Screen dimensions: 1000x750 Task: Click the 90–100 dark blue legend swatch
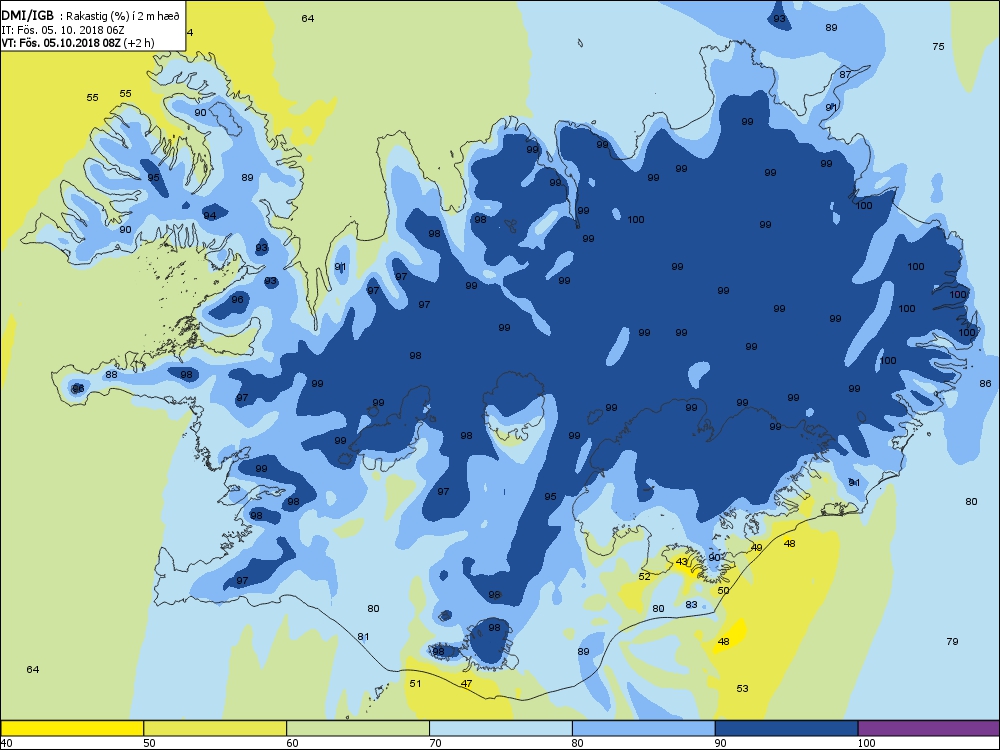tap(786, 728)
